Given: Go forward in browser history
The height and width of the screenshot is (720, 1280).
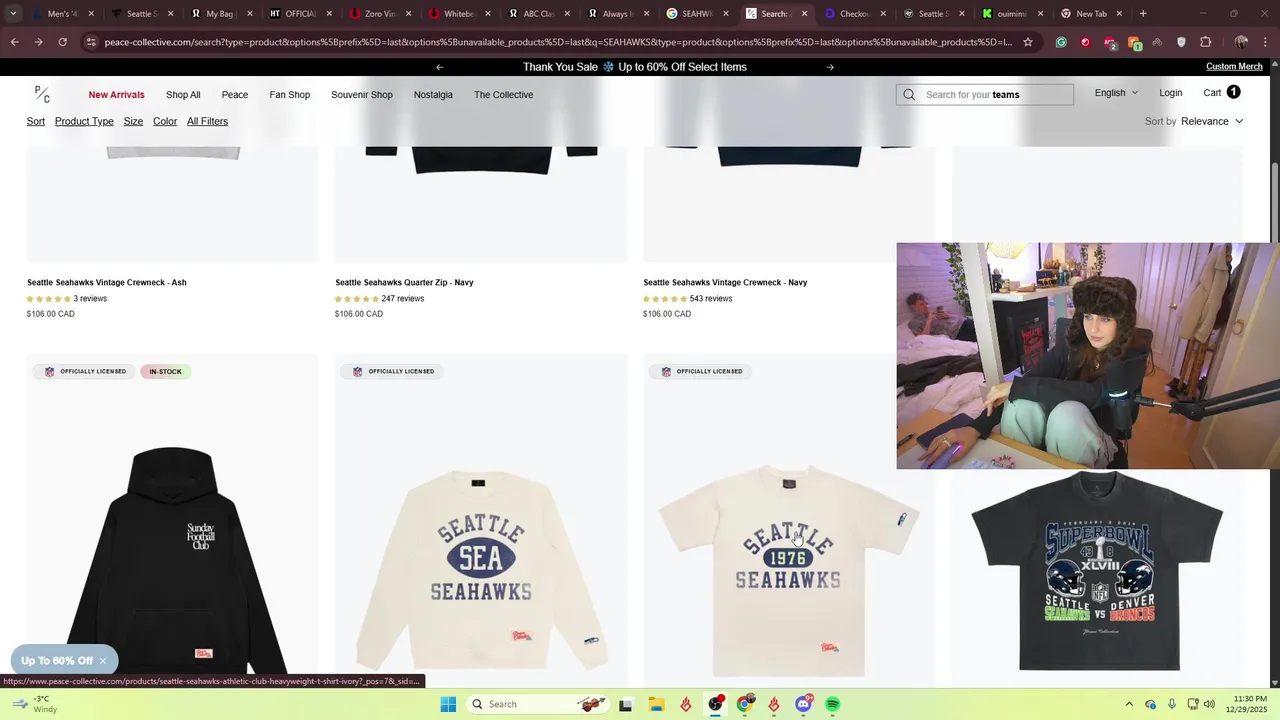Looking at the screenshot, I should tap(38, 42).
